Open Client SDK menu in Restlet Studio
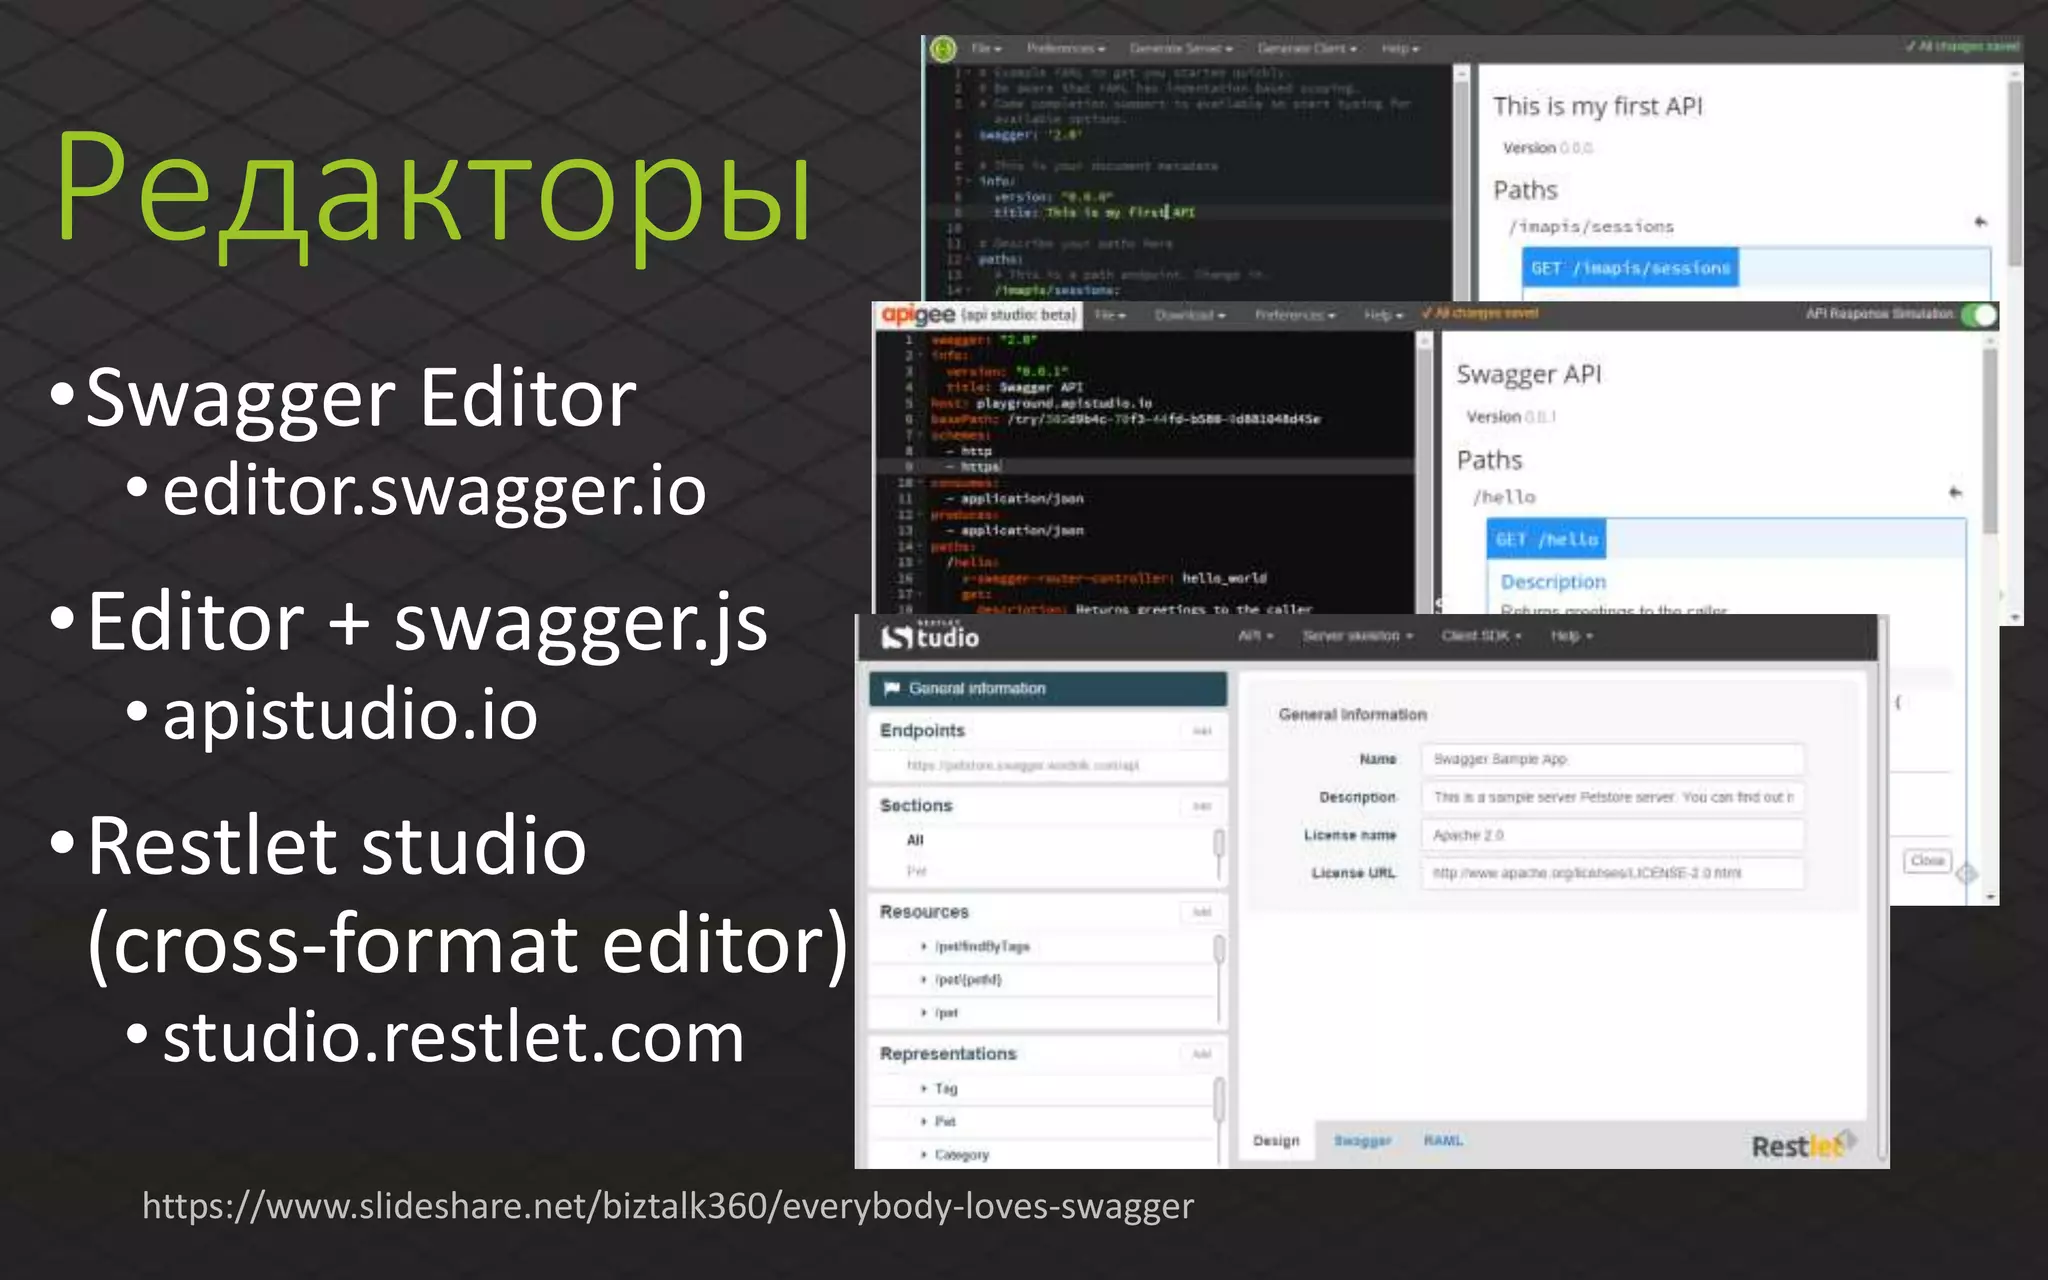 [x=1481, y=636]
